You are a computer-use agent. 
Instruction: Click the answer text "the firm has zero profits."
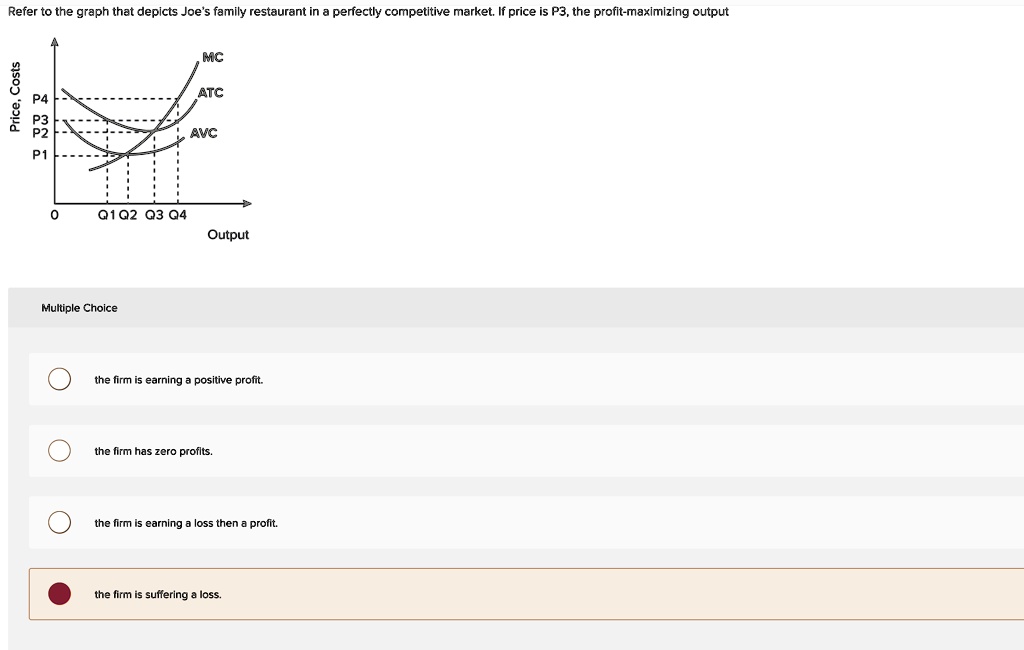pos(153,451)
